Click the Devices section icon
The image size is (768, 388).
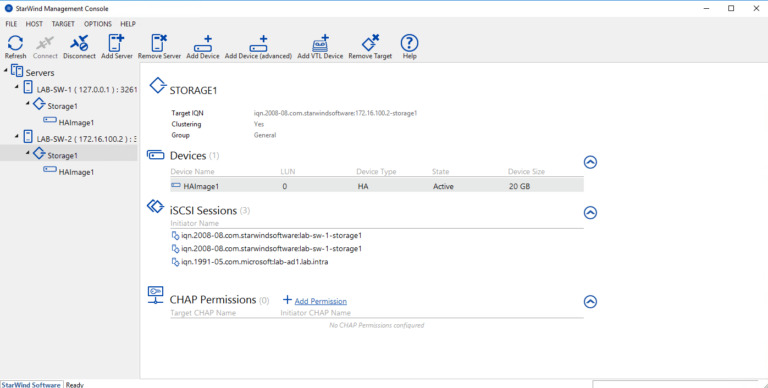pos(155,155)
